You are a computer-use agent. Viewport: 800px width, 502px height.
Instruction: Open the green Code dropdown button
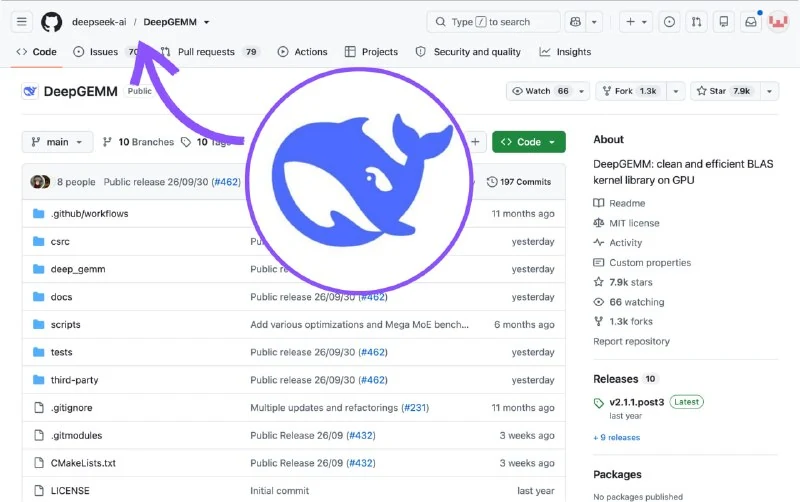[529, 142]
